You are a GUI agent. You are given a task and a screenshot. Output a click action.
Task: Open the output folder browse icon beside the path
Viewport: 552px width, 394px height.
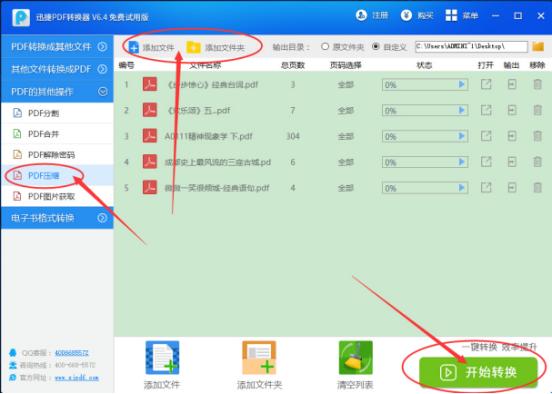point(538,46)
